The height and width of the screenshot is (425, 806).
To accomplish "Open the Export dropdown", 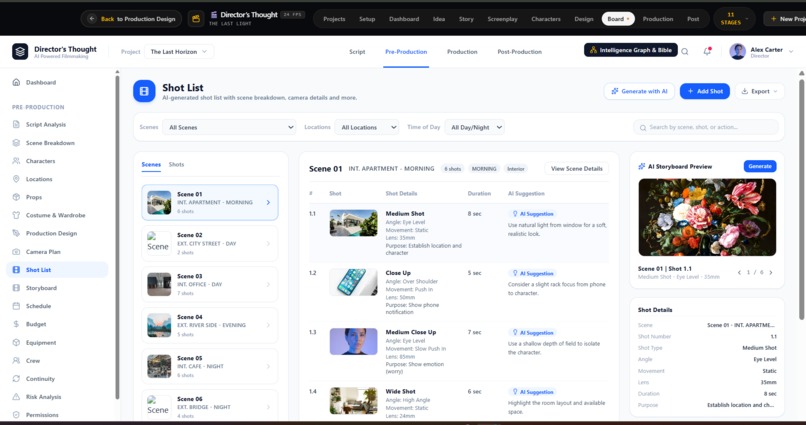I will coord(760,91).
